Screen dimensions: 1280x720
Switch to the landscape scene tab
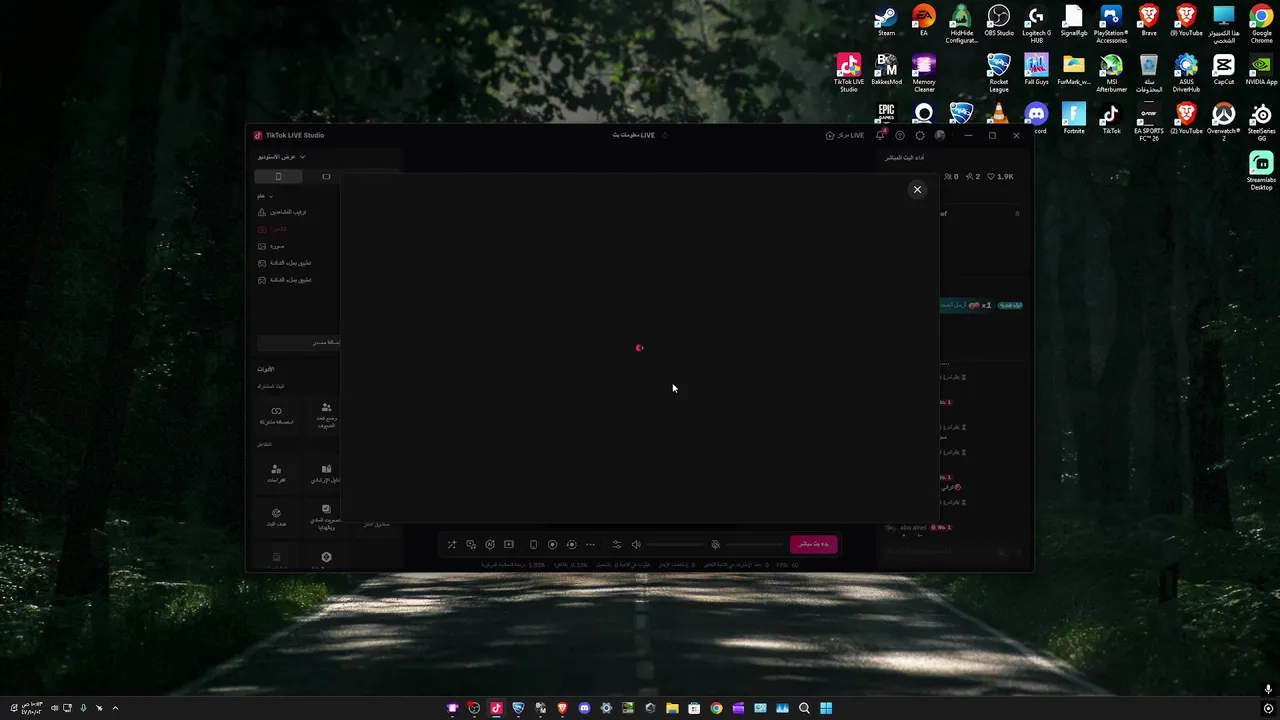(x=326, y=177)
